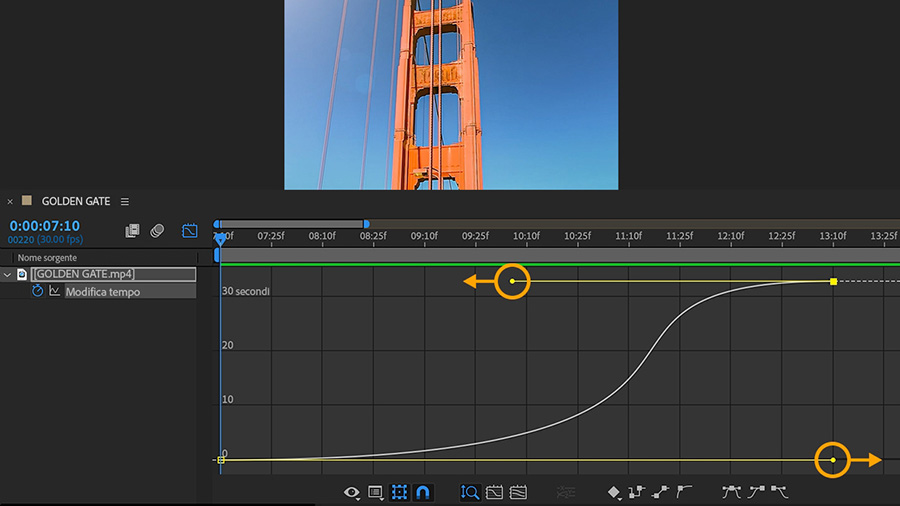Collapse the GOLDEN GATE.mp4 layer

[x=7, y=275]
